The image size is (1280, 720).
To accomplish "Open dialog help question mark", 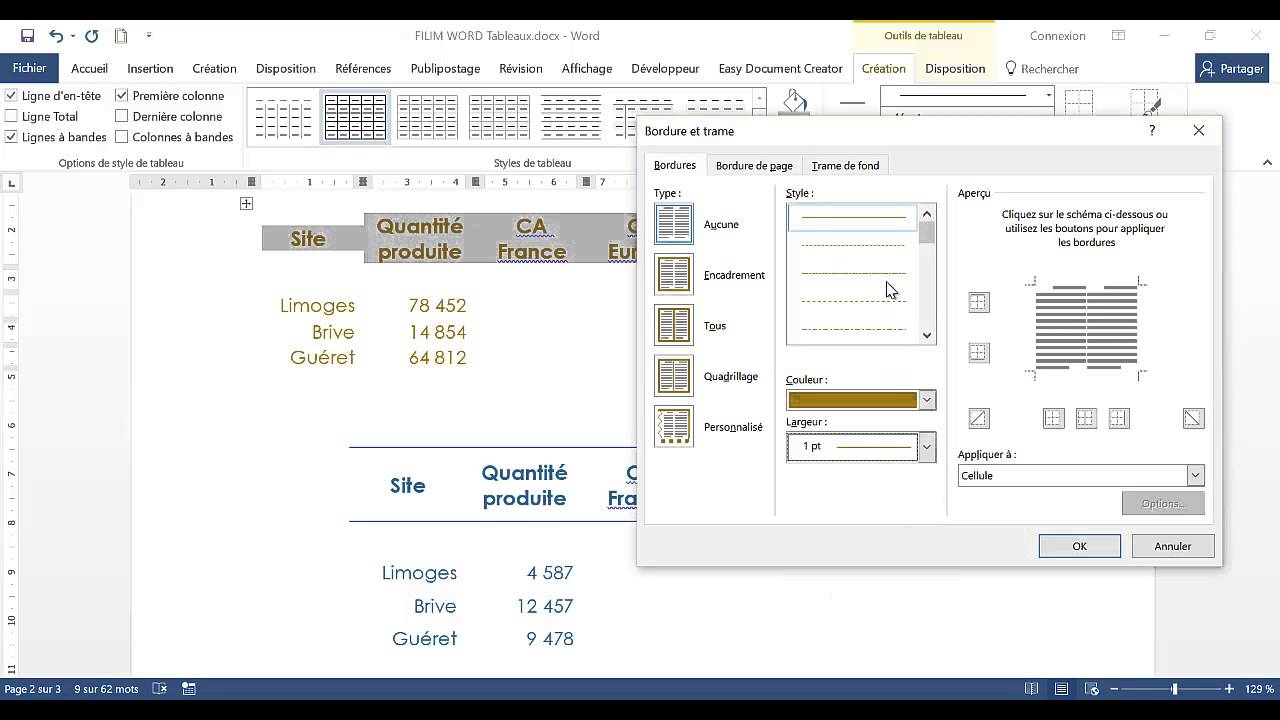I will [1152, 130].
